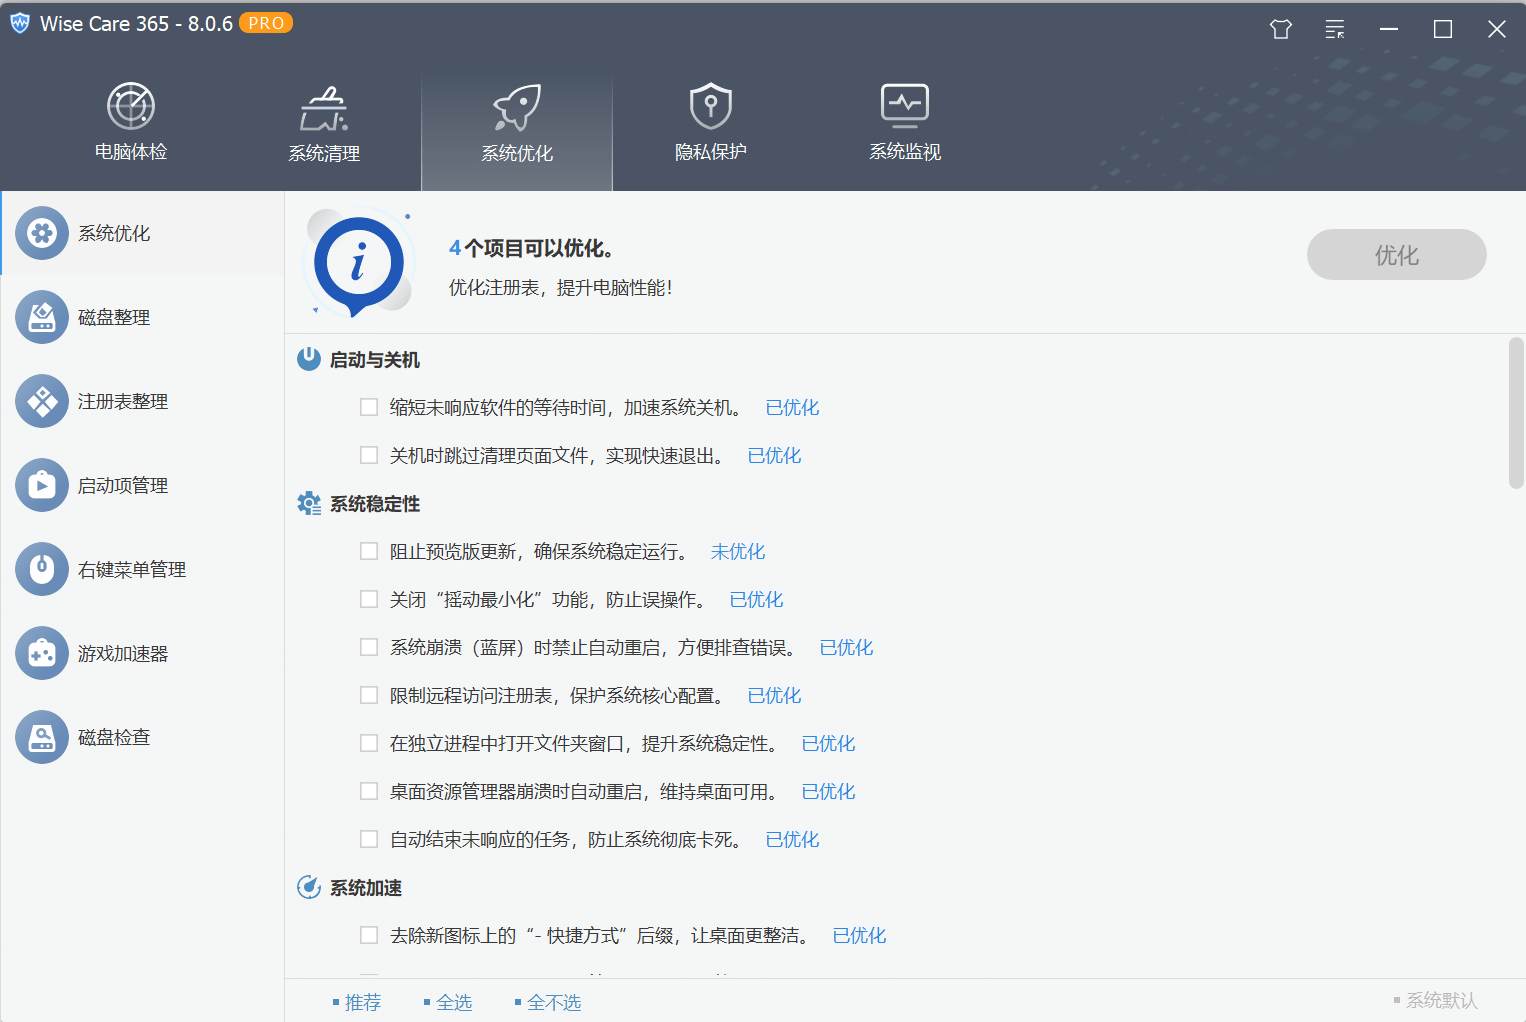Check 关闭摇动最小化功能 checkbox
Viewport: 1526px width, 1022px height.
369,599
